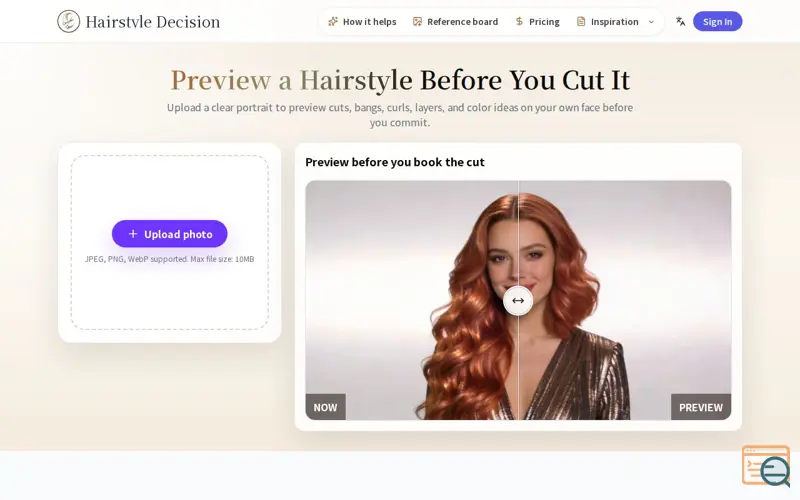This screenshot has width=800, height=500.
Task: Click the plus icon on Upload photo
Action: pyautogui.click(x=133, y=234)
